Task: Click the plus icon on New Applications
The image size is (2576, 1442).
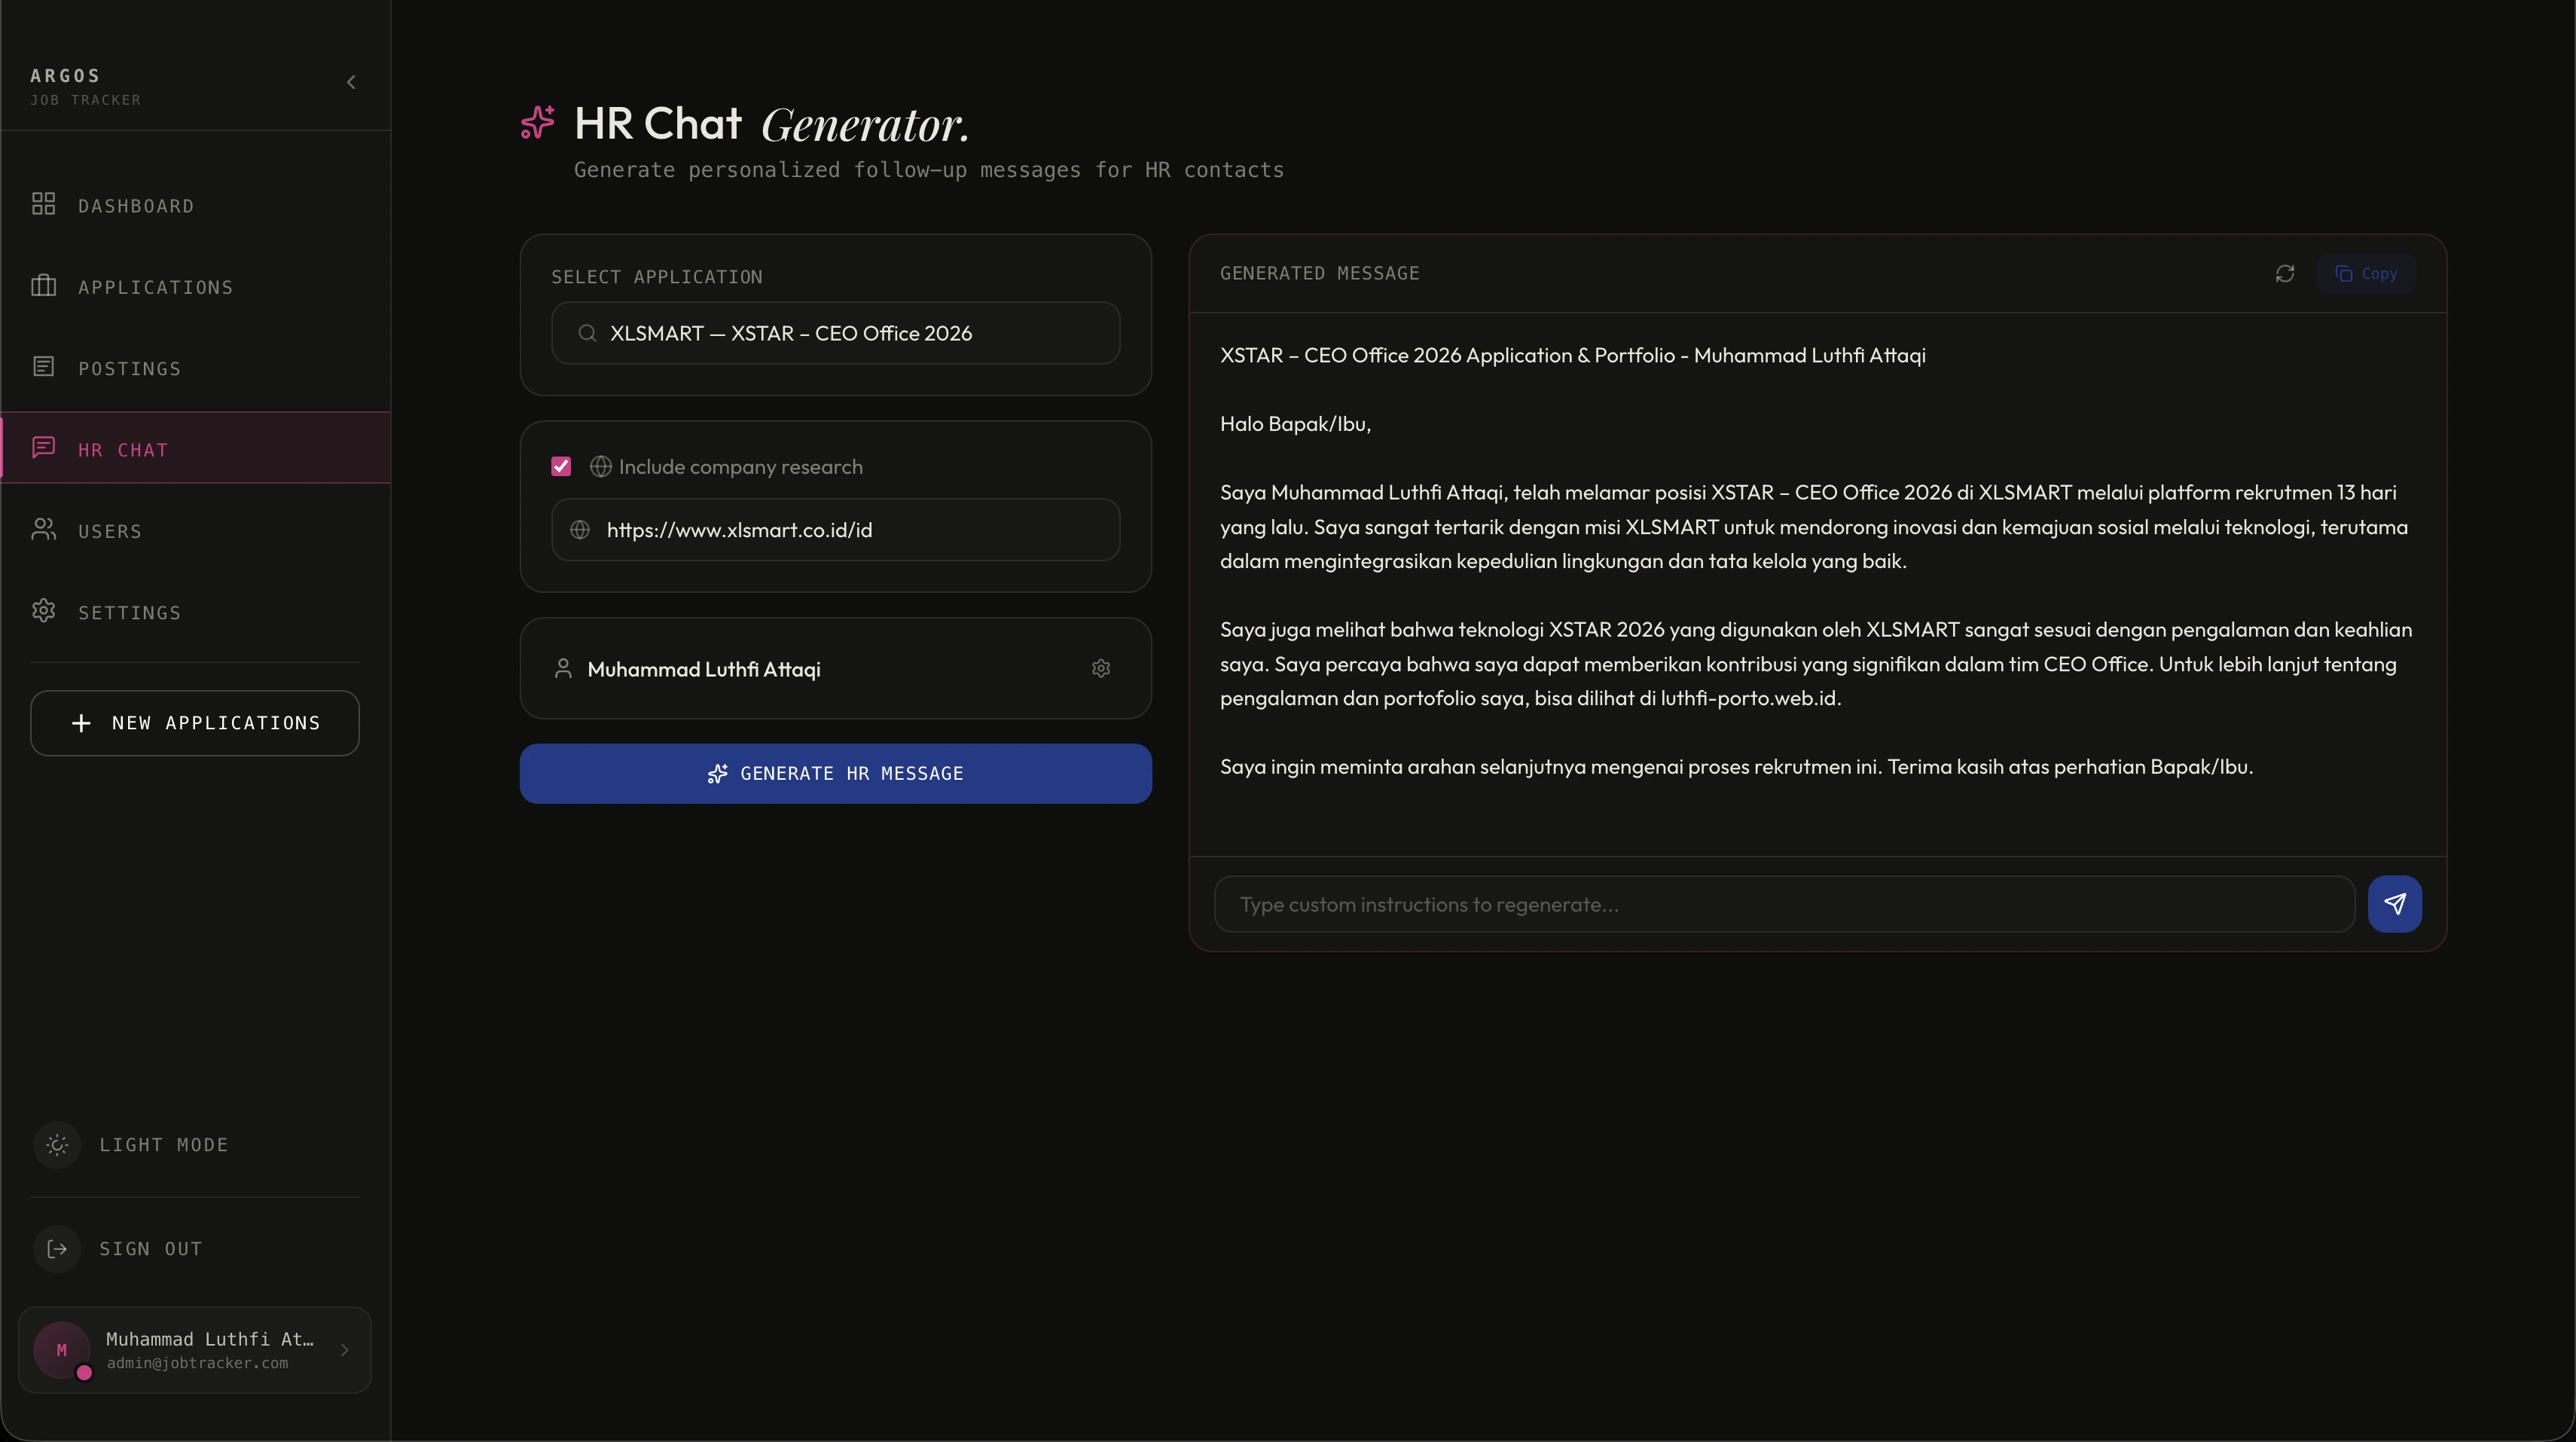Action: click(82, 723)
